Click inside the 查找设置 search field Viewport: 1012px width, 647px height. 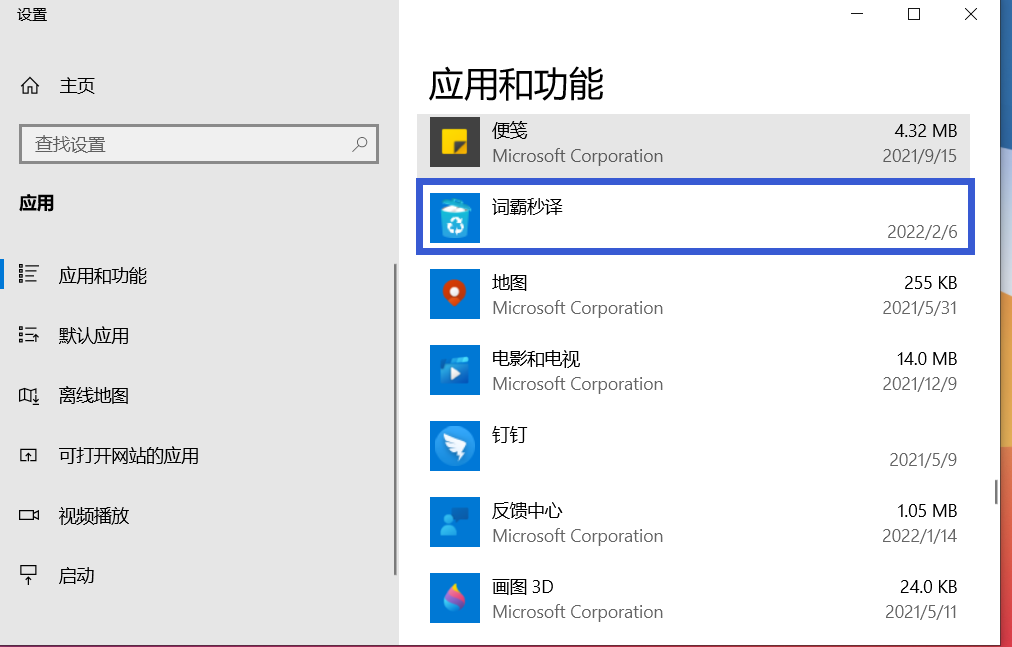[x=180, y=144]
